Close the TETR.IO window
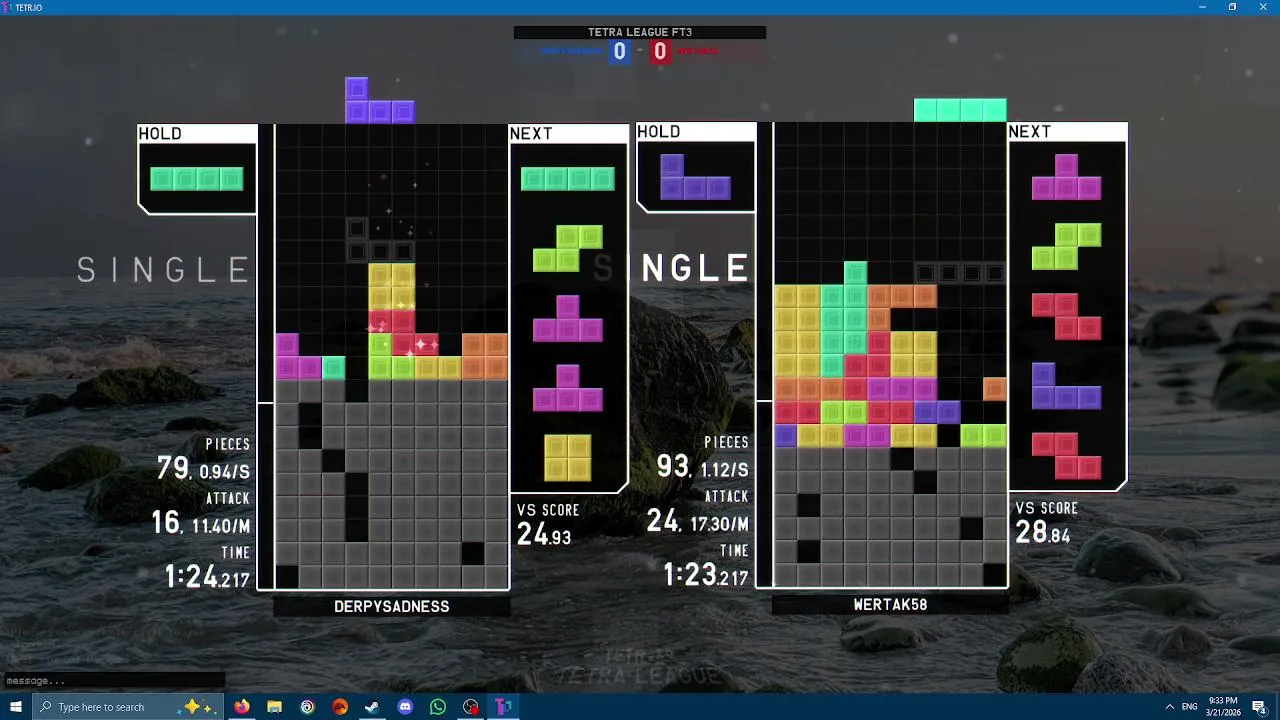Viewport: 1280px width, 720px height. click(1263, 7)
